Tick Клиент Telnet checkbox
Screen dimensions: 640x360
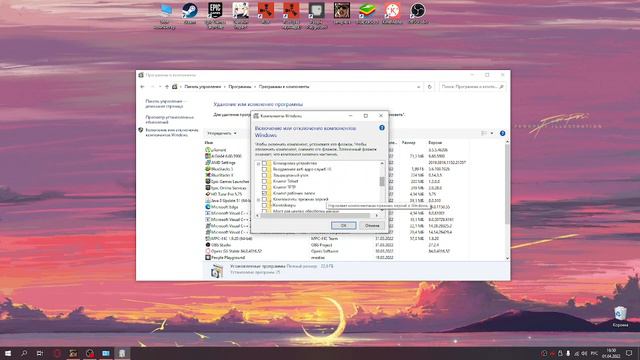pyautogui.click(x=264, y=181)
